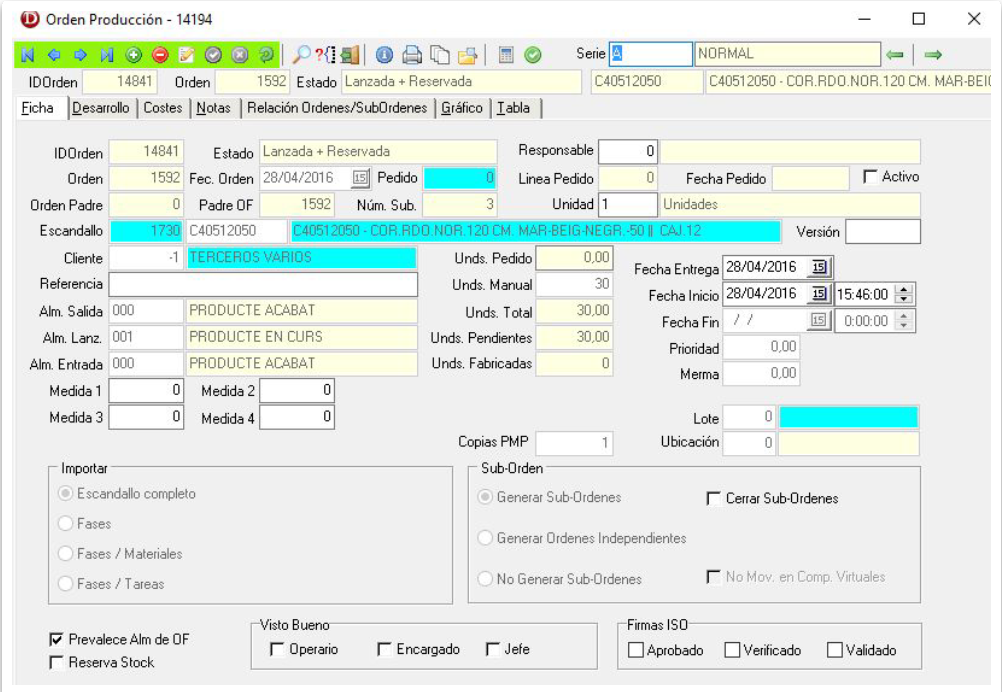Click the refresh icon in toolbar
This screenshot has height=692, width=1002.
click(x=266, y=55)
